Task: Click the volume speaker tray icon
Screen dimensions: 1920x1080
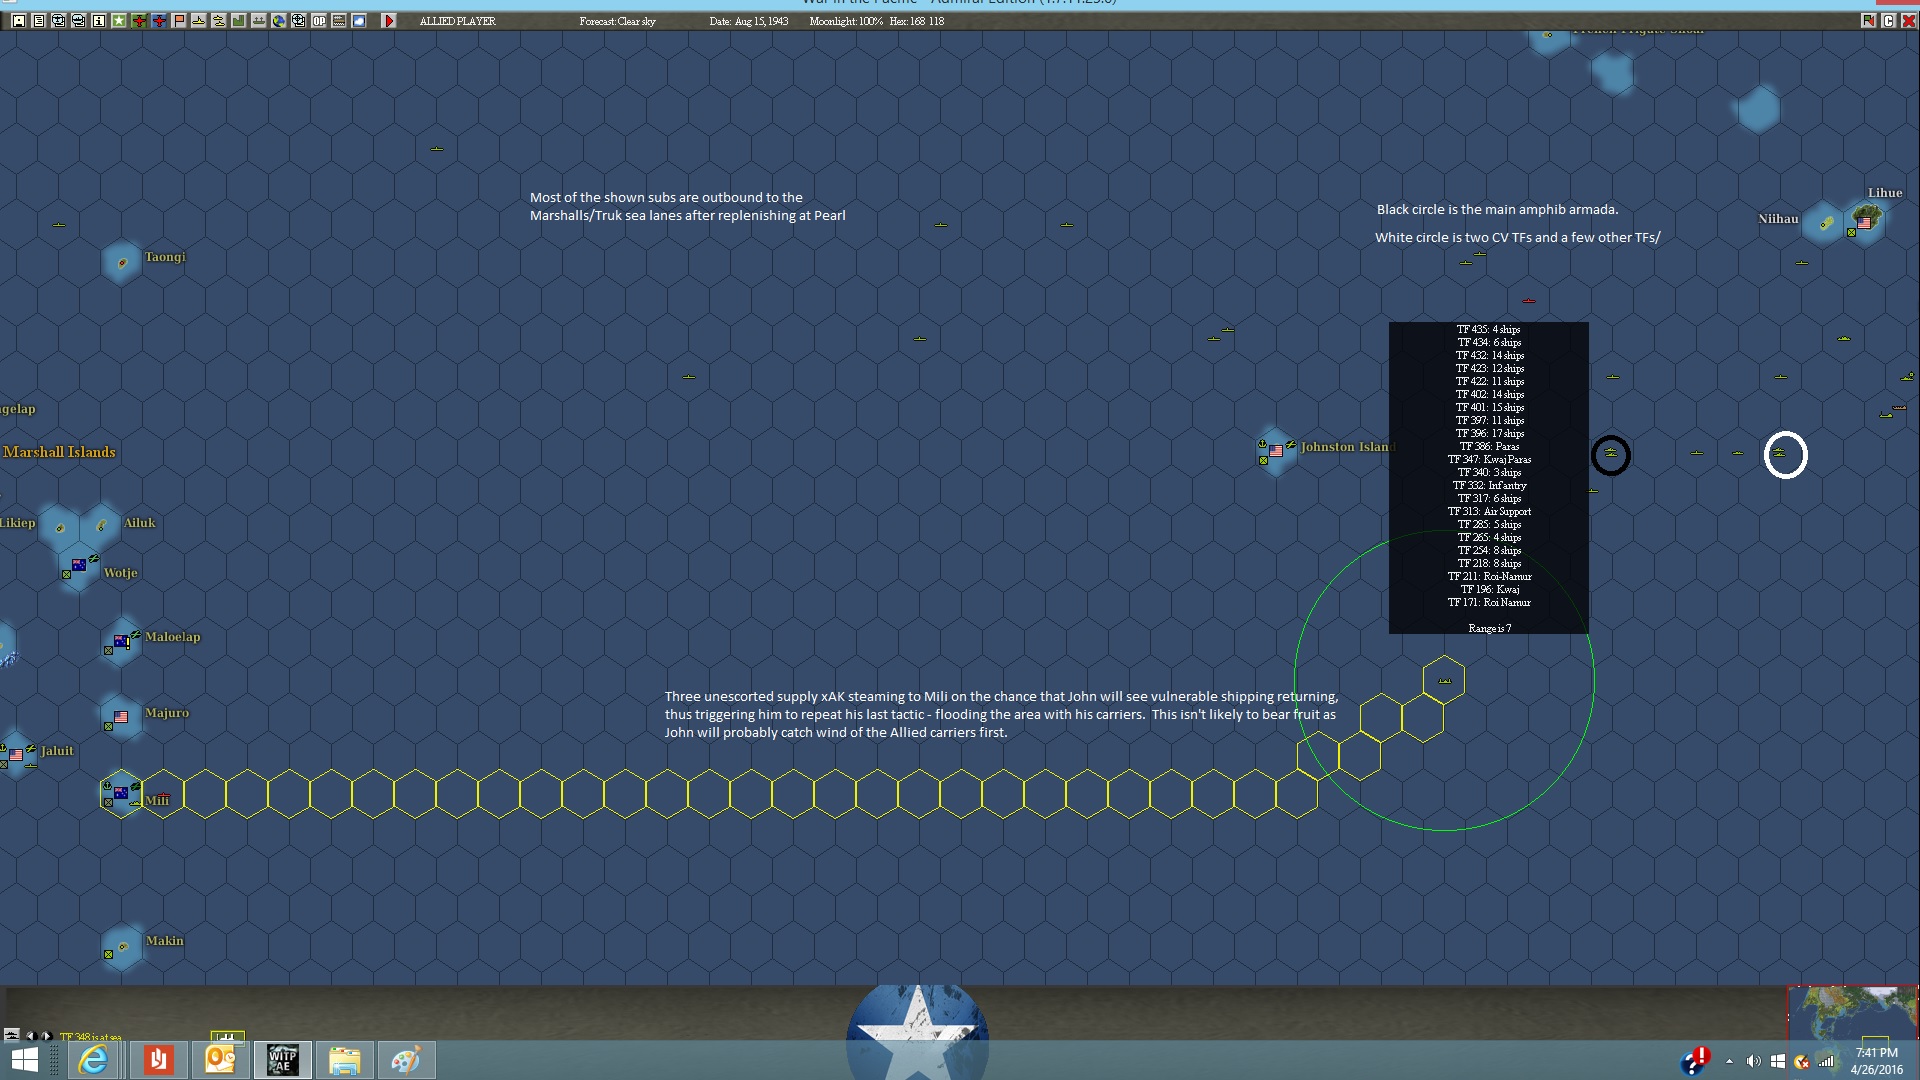Action: point(1753,1061)
